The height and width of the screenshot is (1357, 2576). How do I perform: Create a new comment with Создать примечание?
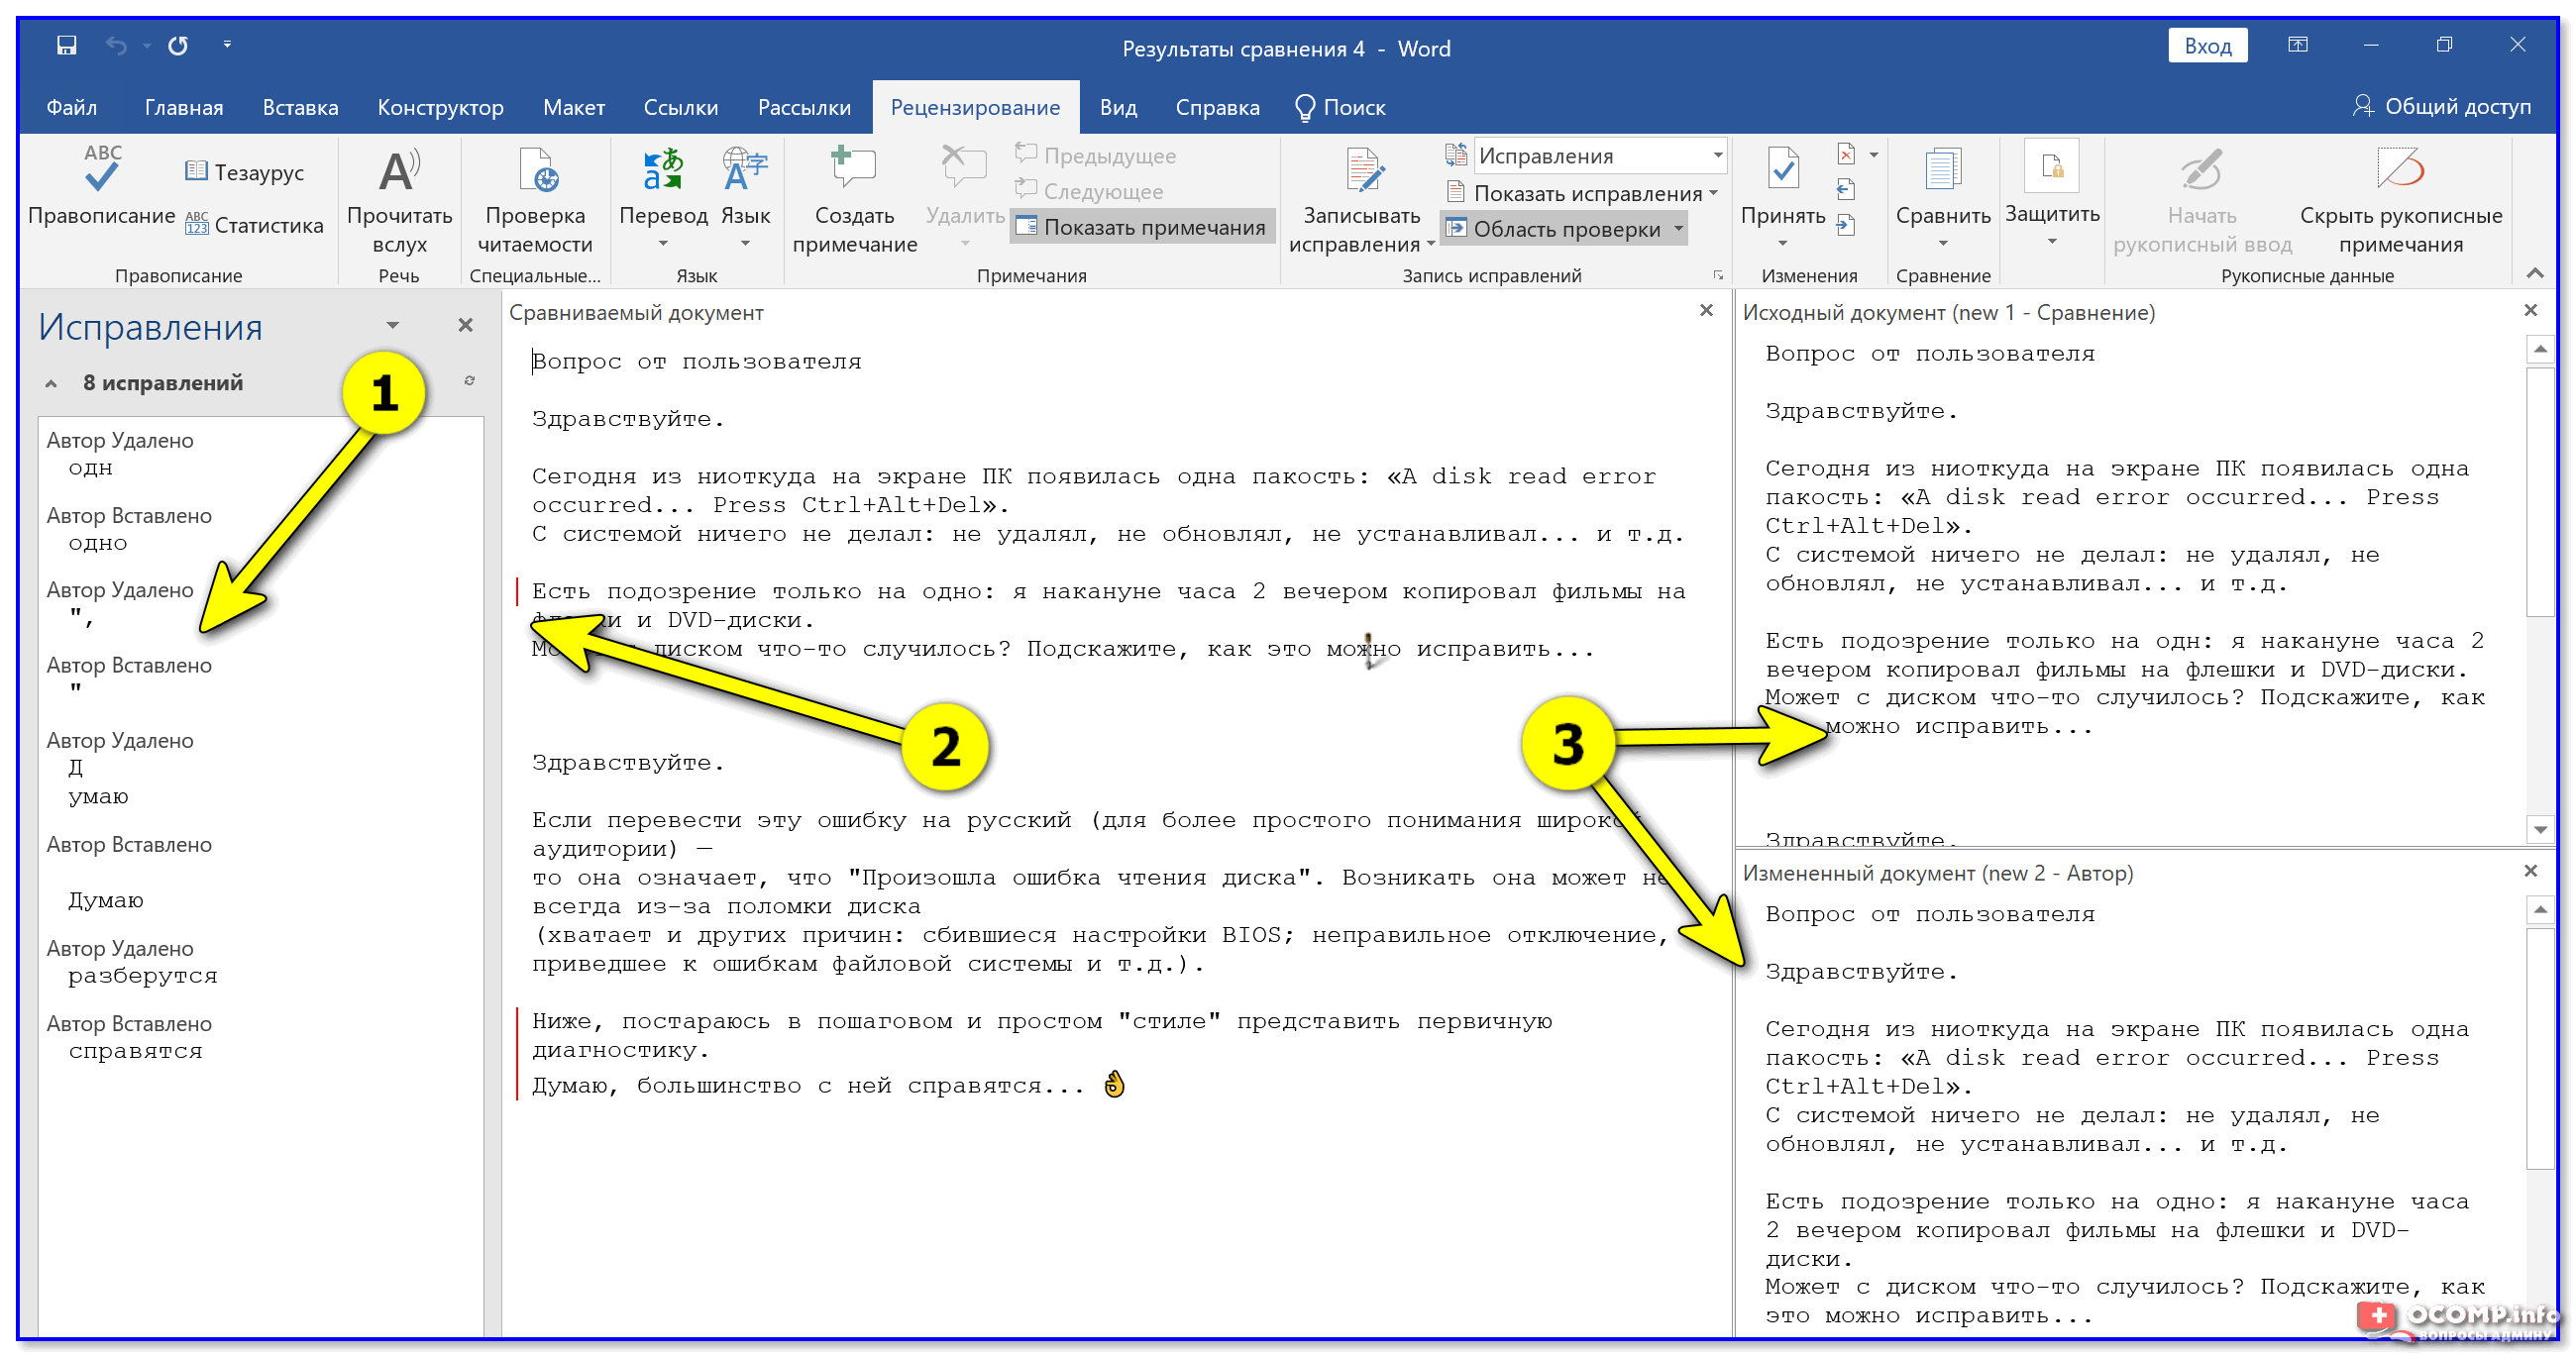854,201
